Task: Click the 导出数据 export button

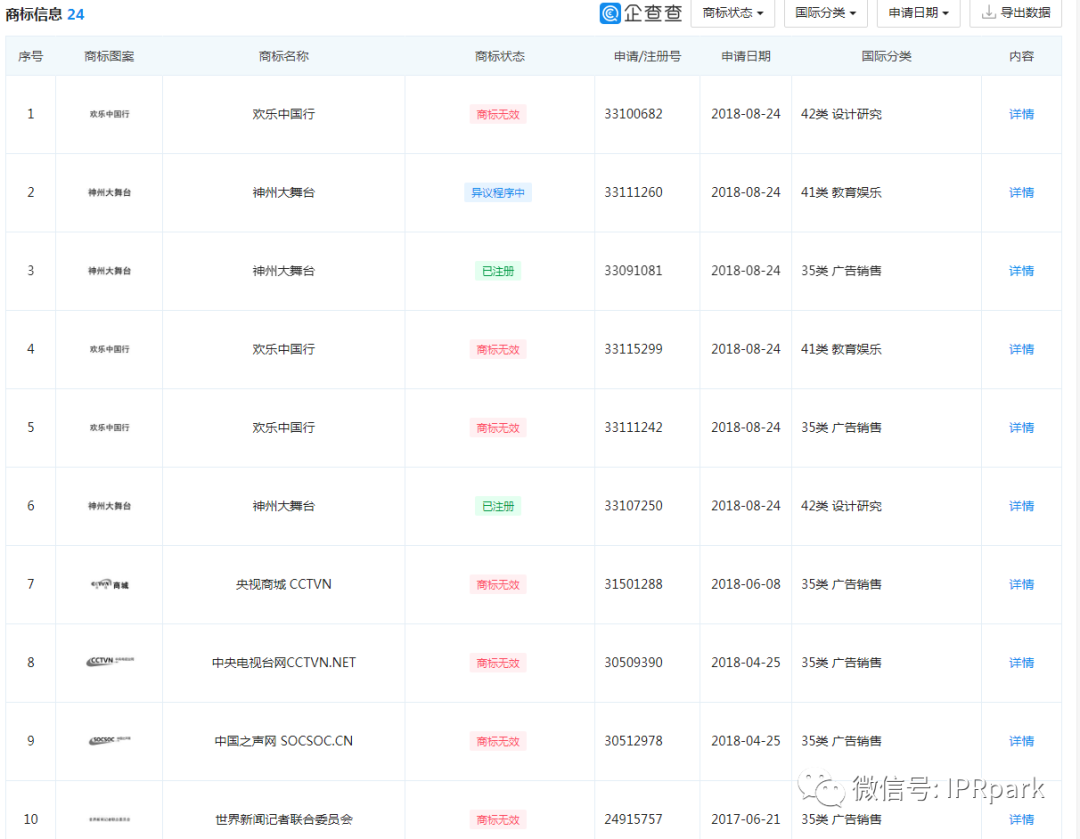Action: click(x=1015, y=13)
